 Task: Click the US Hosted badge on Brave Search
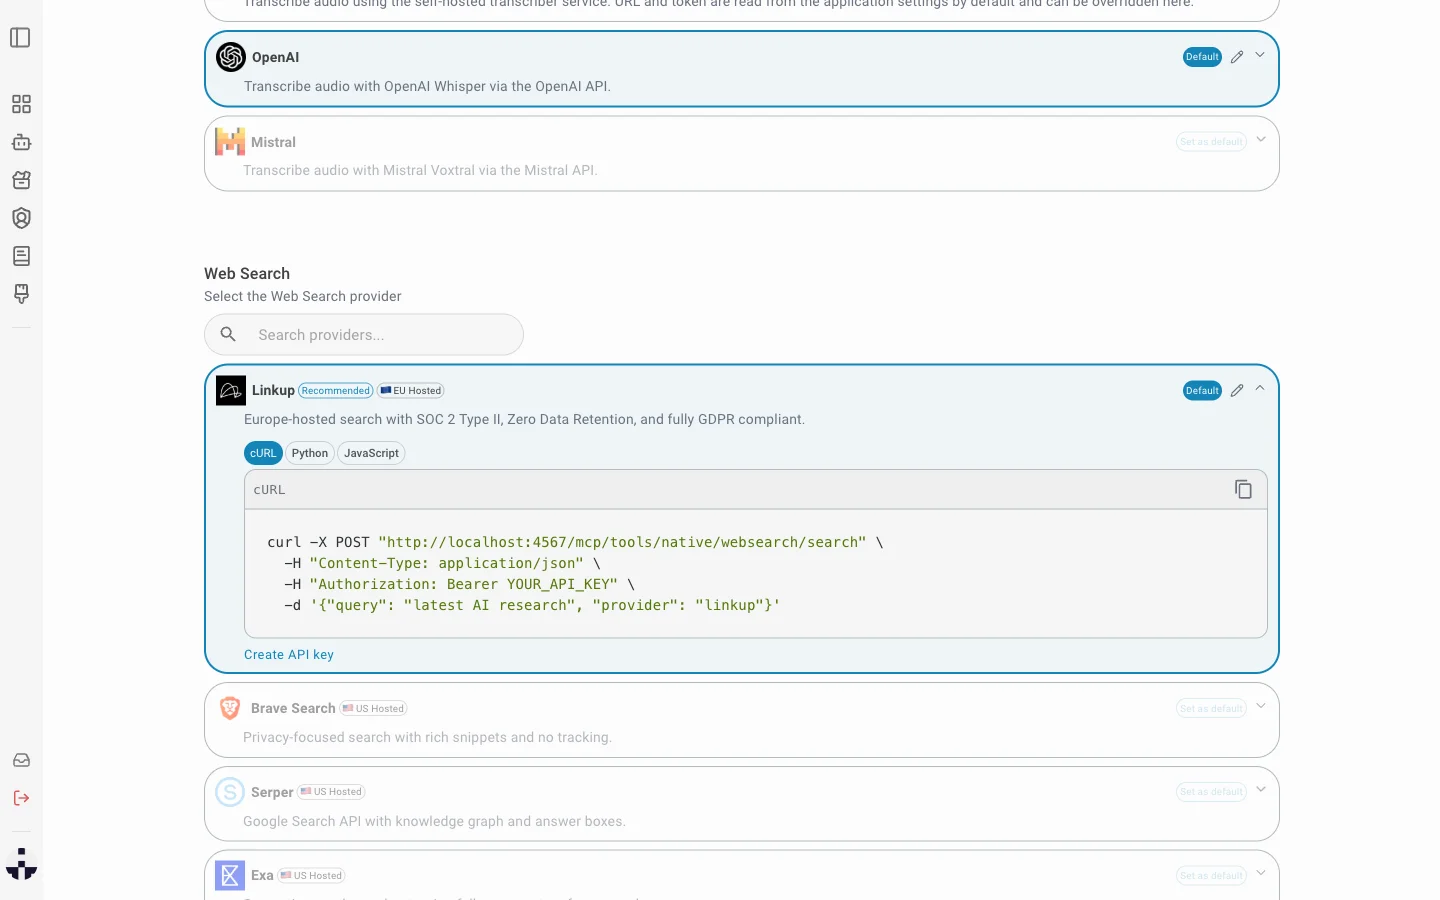click(x=374, y=708)
